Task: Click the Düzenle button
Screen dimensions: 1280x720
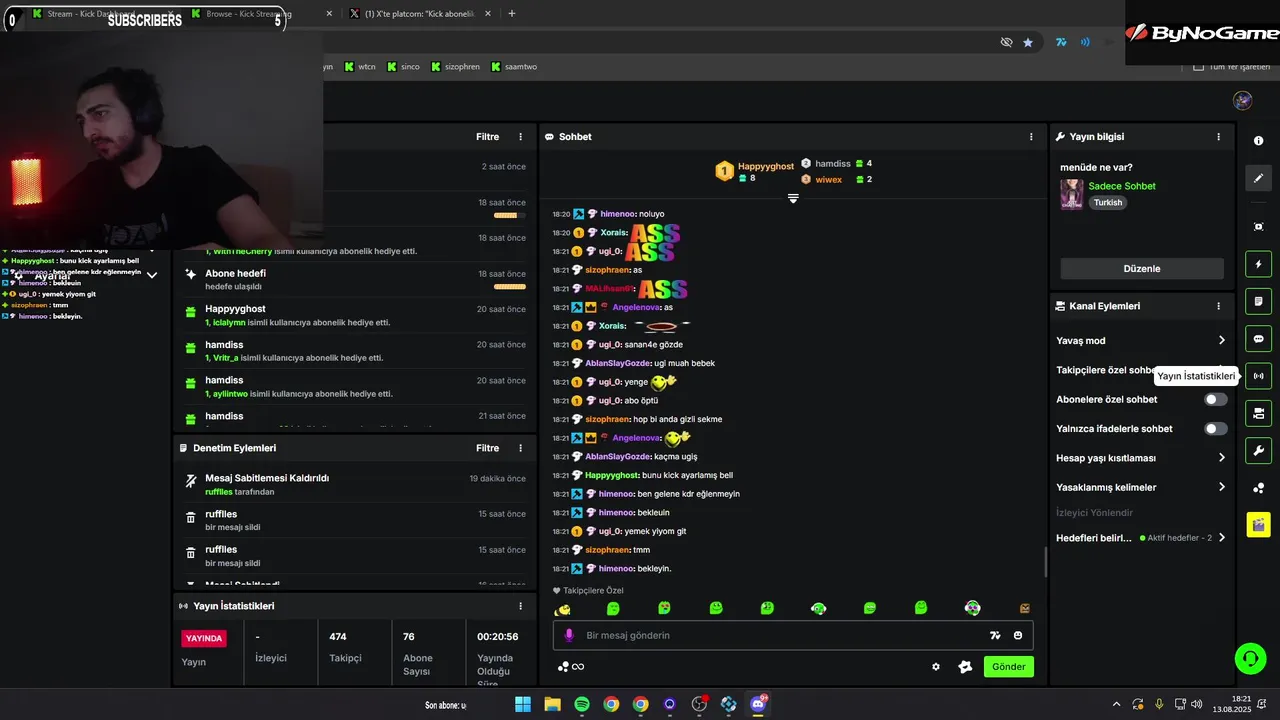Action: (x=1142, y=269)
